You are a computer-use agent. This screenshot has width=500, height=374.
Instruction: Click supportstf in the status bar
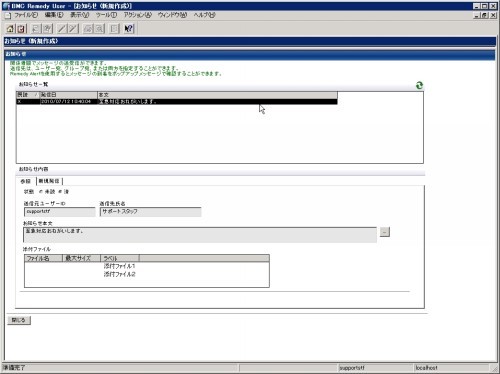click(x=352, y=368)
